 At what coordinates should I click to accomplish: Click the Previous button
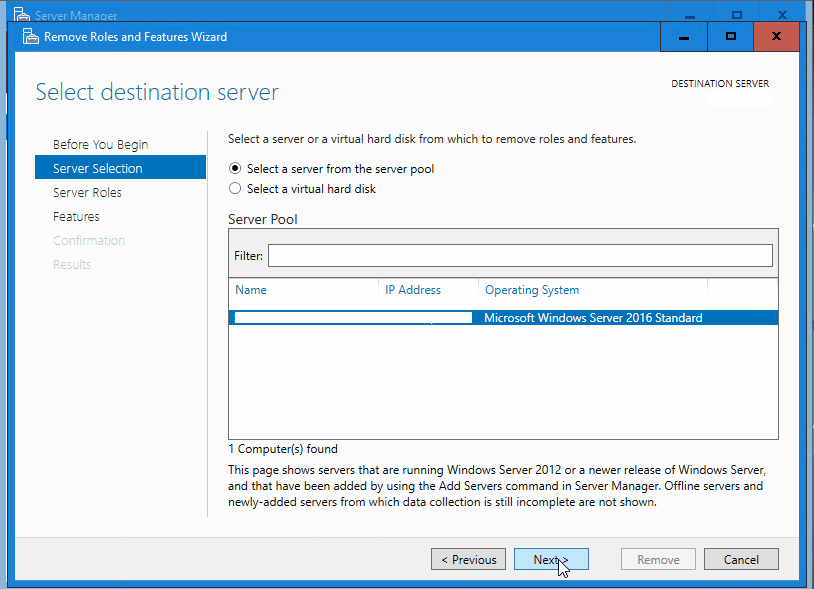[468, 559]
